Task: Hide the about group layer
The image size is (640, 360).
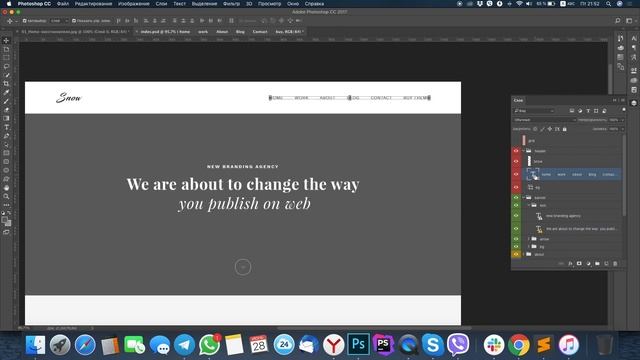Action: pos(516,254)
